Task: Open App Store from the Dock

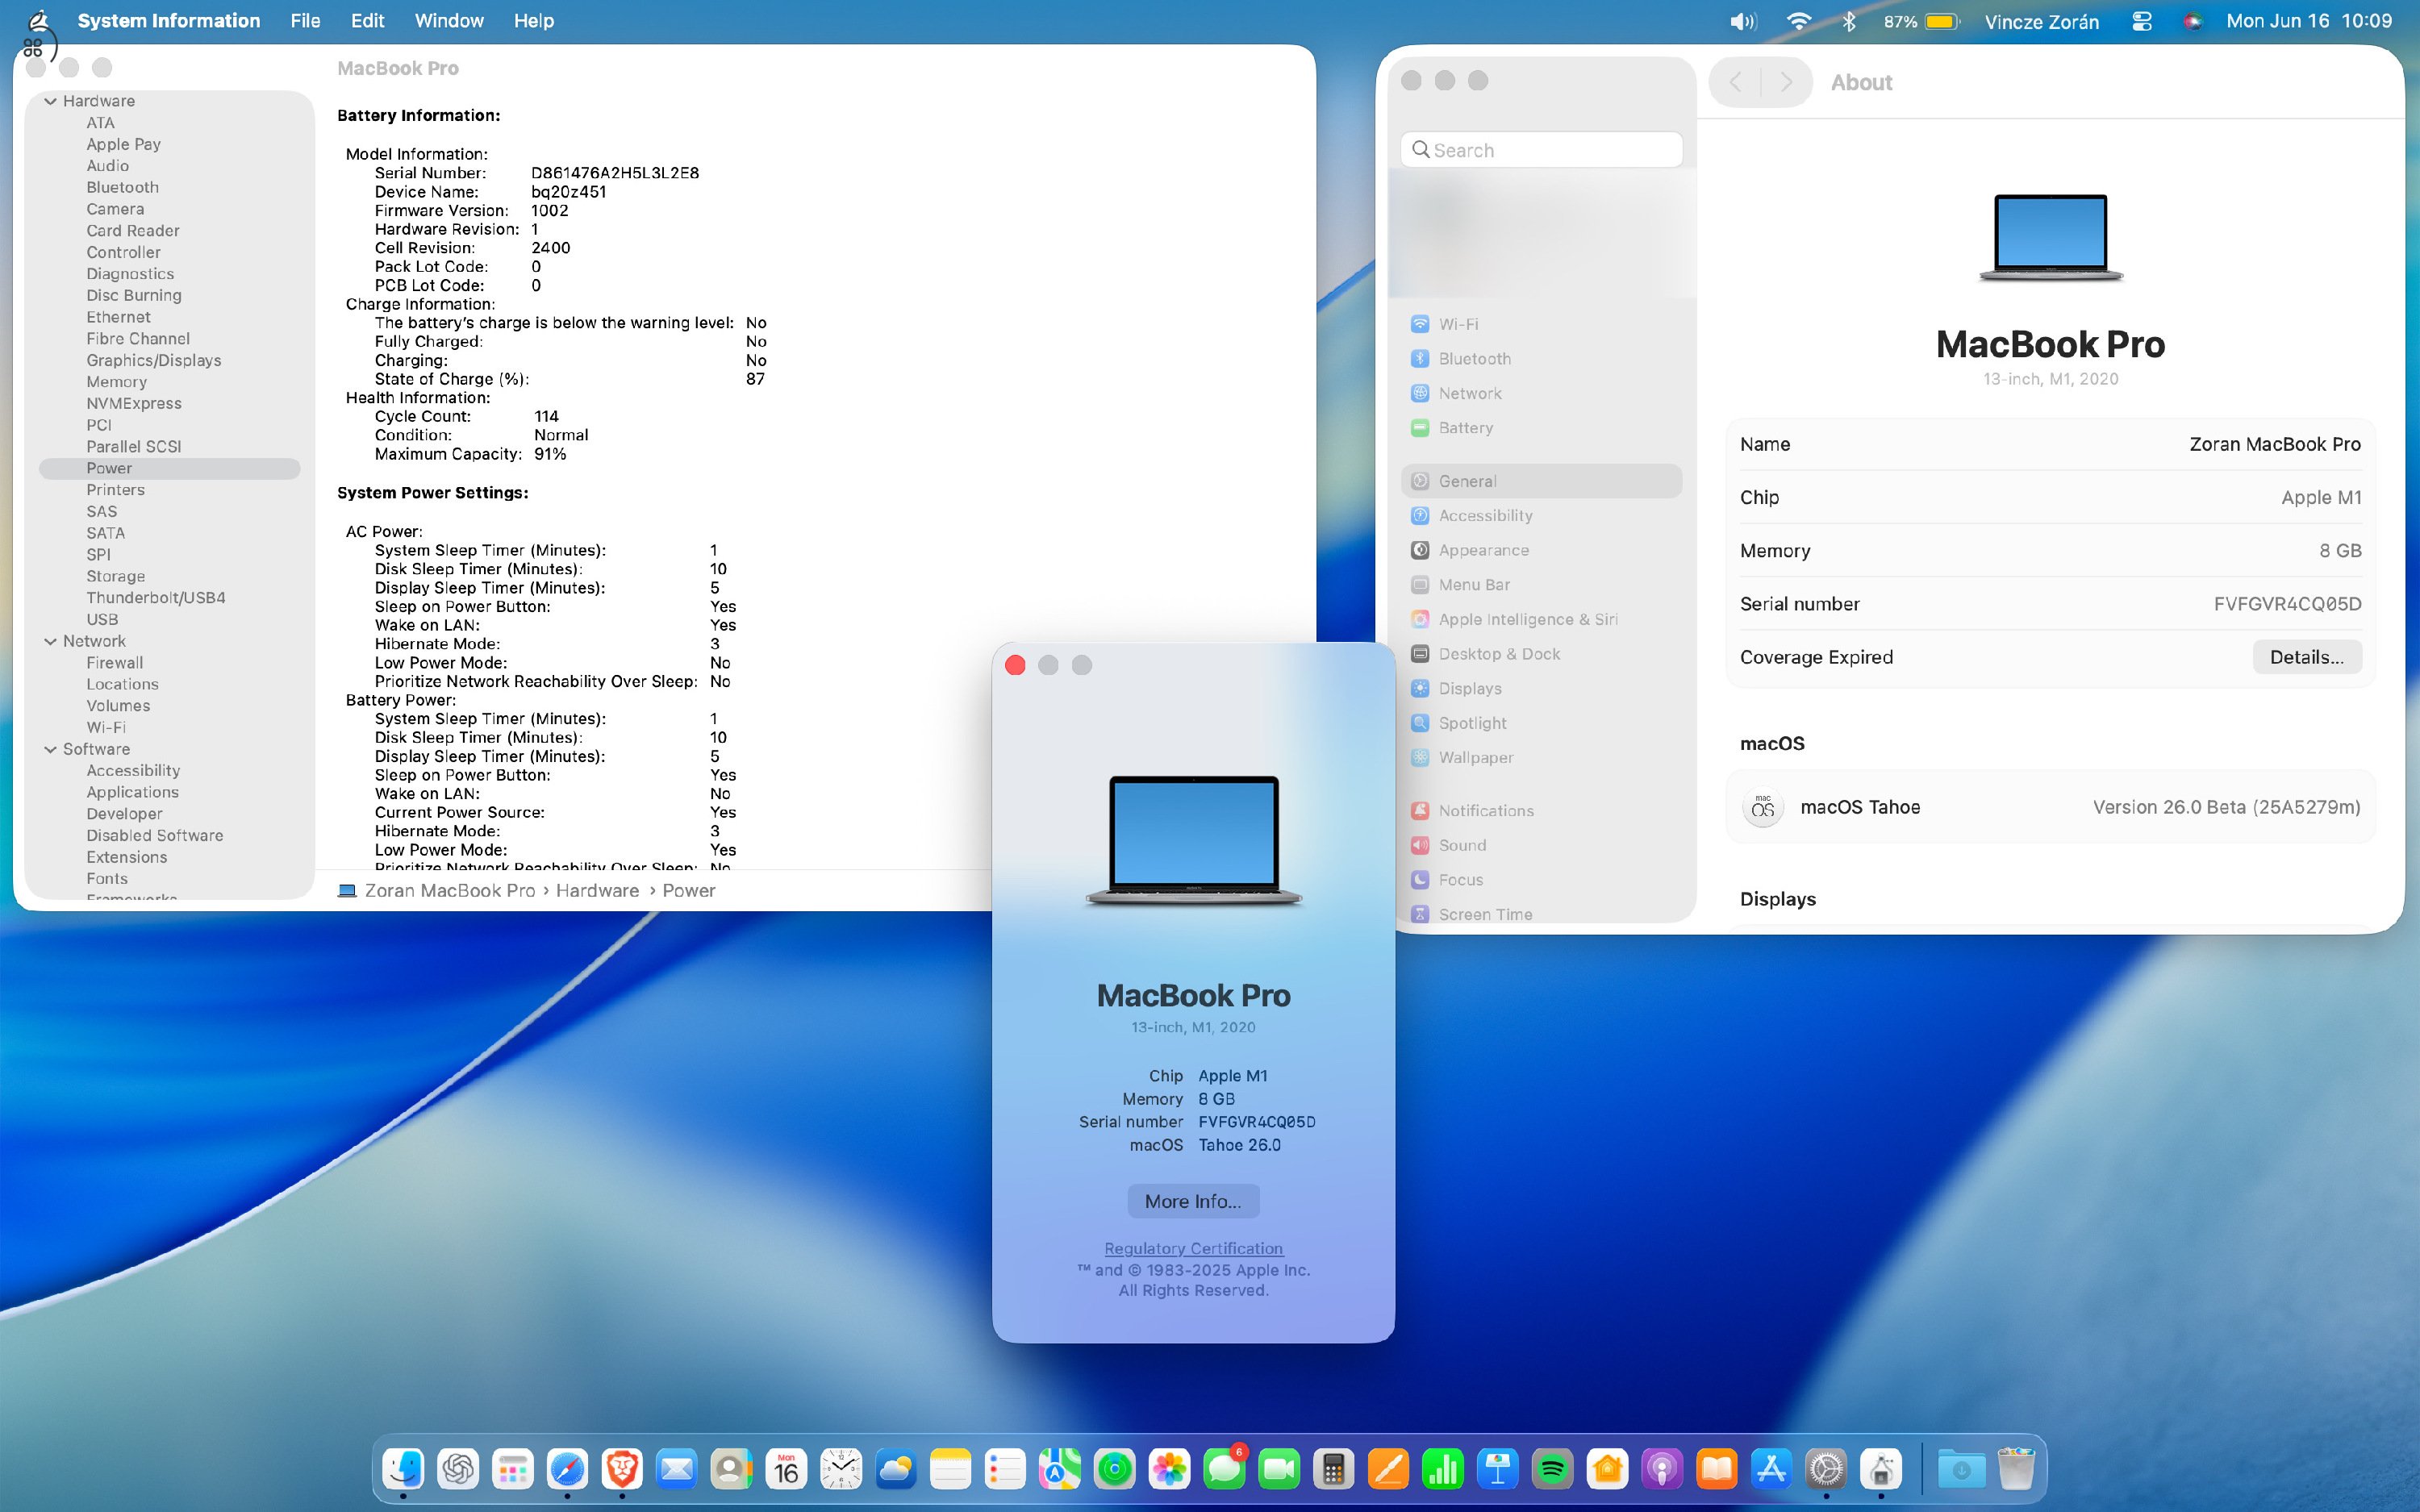Action: 1771,1469
